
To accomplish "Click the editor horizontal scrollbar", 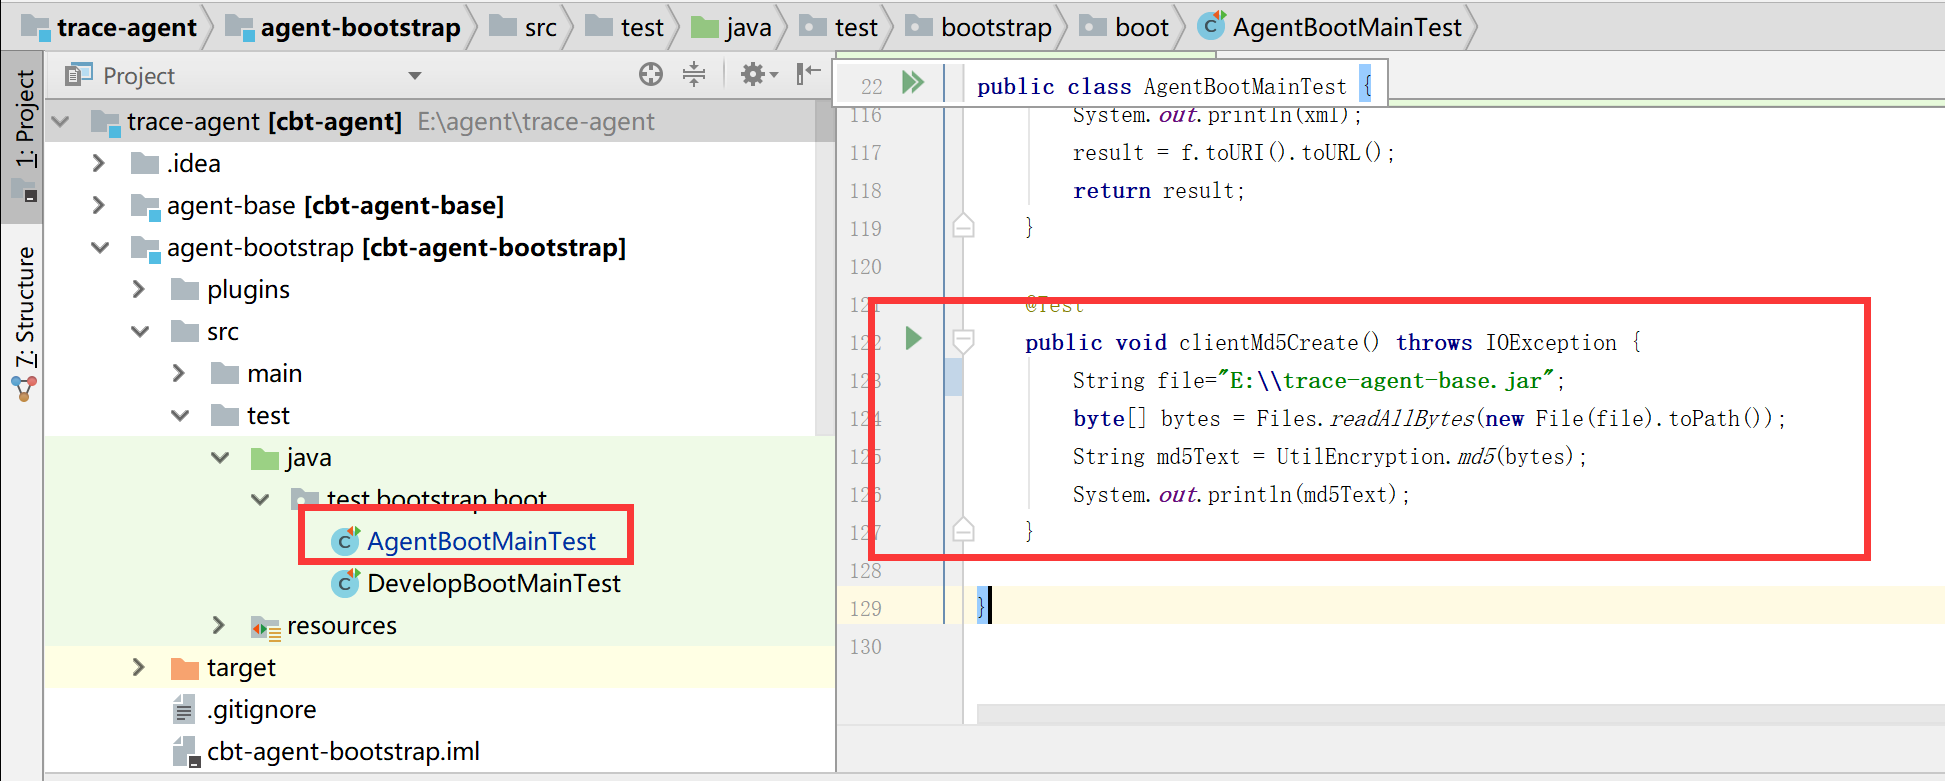I will click(x=1461, y=714).
